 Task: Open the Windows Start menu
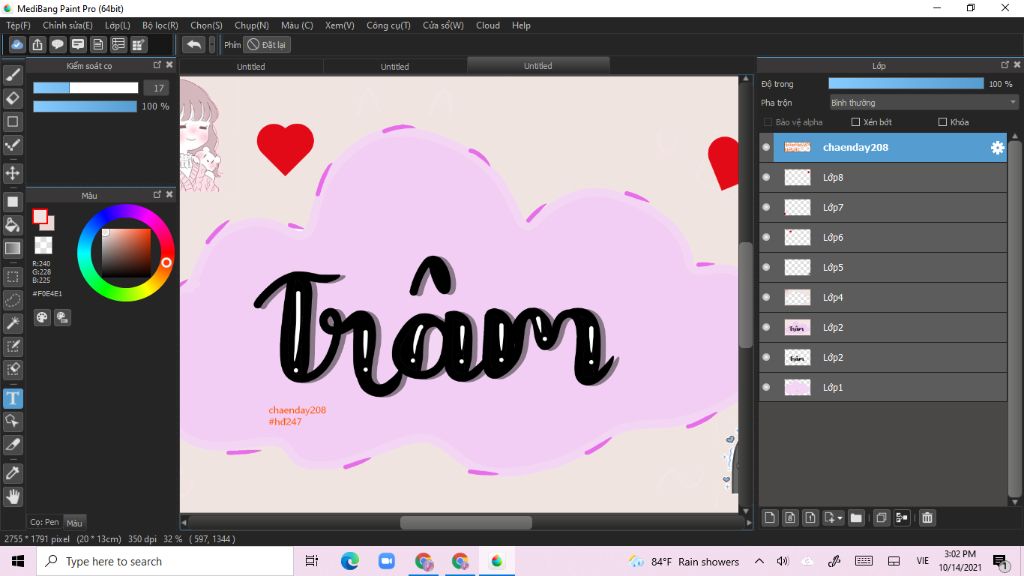18,561
